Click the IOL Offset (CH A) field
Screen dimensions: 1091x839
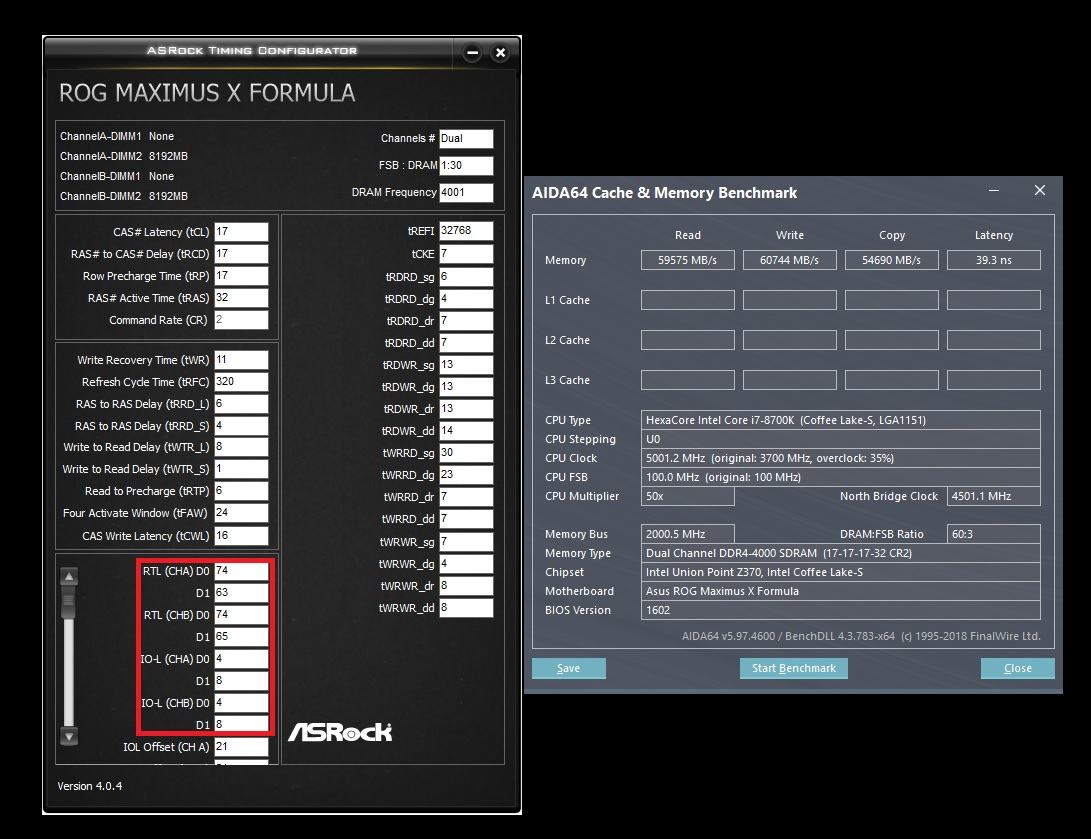tap(241, 746)
